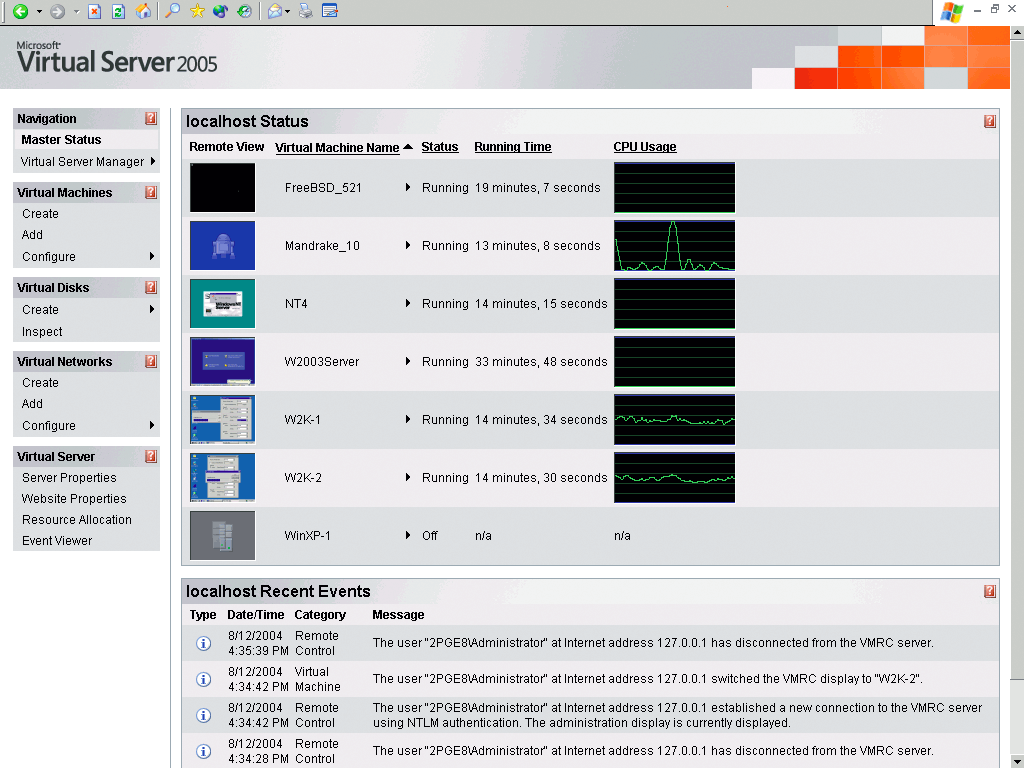
Task: Open the Mandrake_10 machine dropdown arrow
Action: click(408, 245)
